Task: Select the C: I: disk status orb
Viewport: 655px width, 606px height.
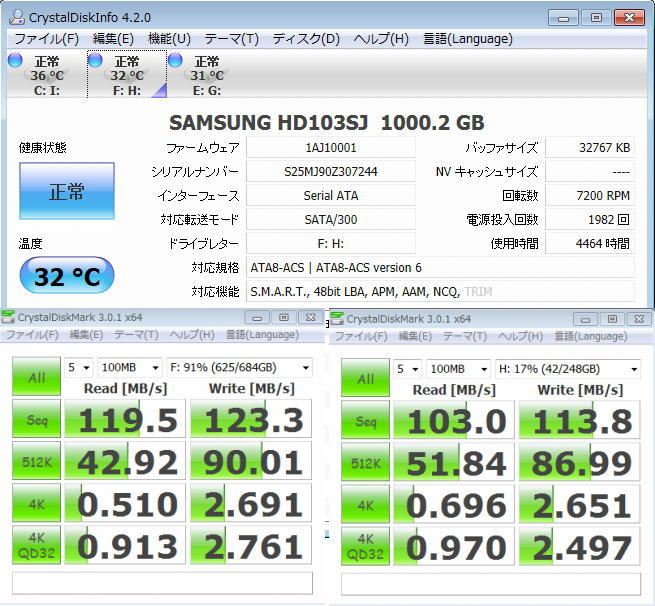Action: [x=15, y=61]
